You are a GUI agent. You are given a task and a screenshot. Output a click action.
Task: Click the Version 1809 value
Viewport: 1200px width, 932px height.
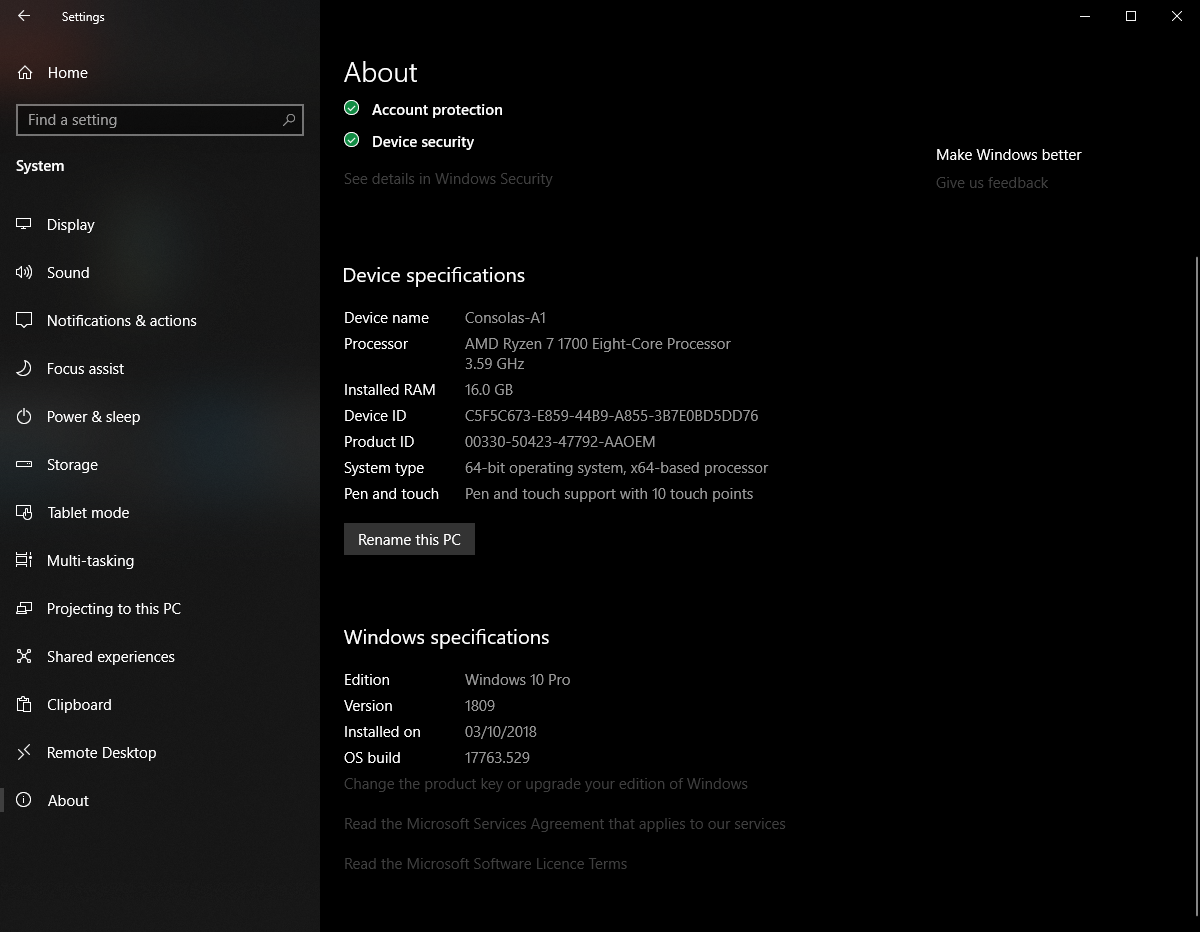point(480,706)
